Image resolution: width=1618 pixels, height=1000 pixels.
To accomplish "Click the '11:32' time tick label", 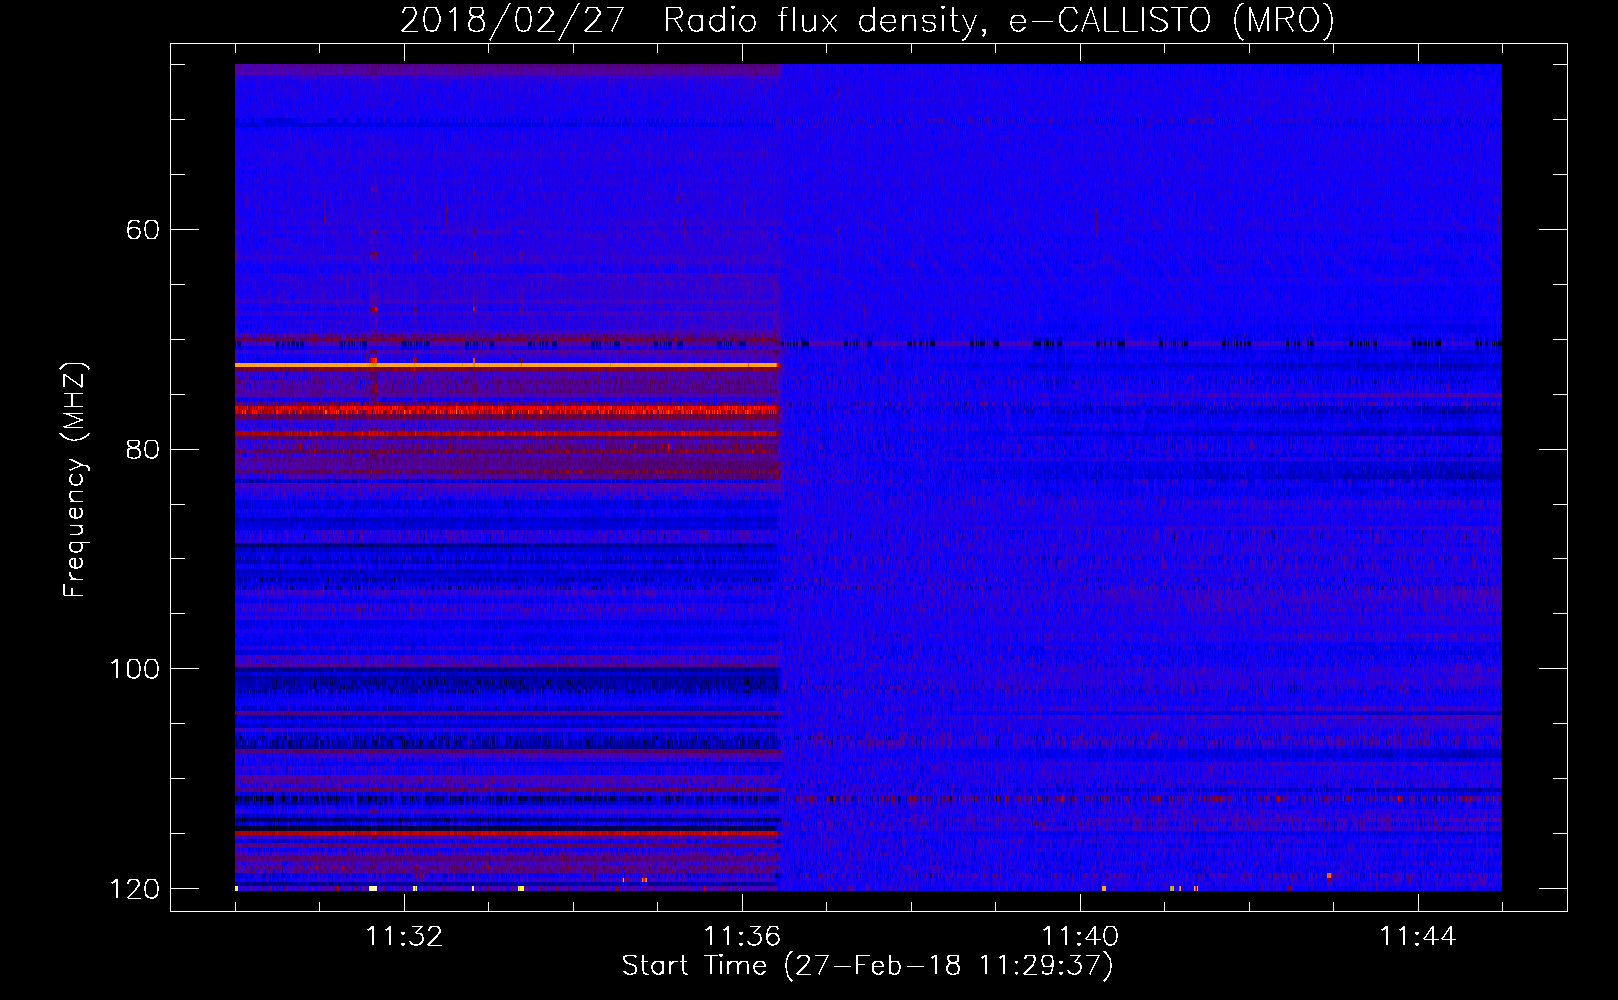I will [x=404, y=937].
